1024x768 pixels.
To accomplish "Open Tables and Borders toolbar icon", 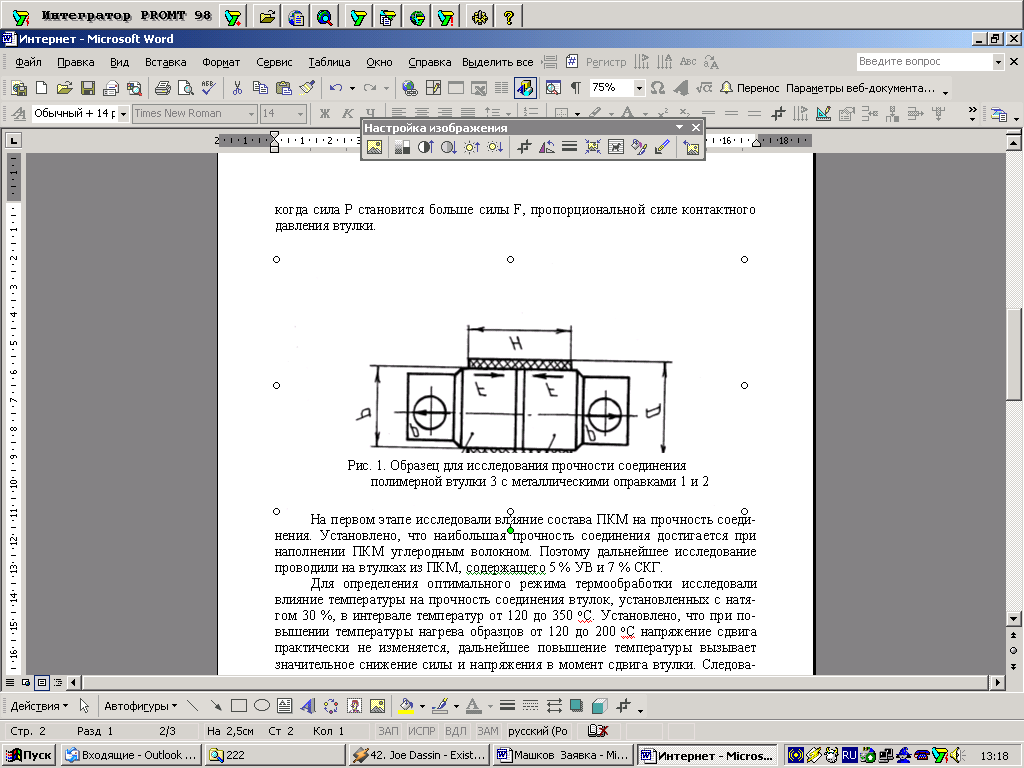I will 433,88.
